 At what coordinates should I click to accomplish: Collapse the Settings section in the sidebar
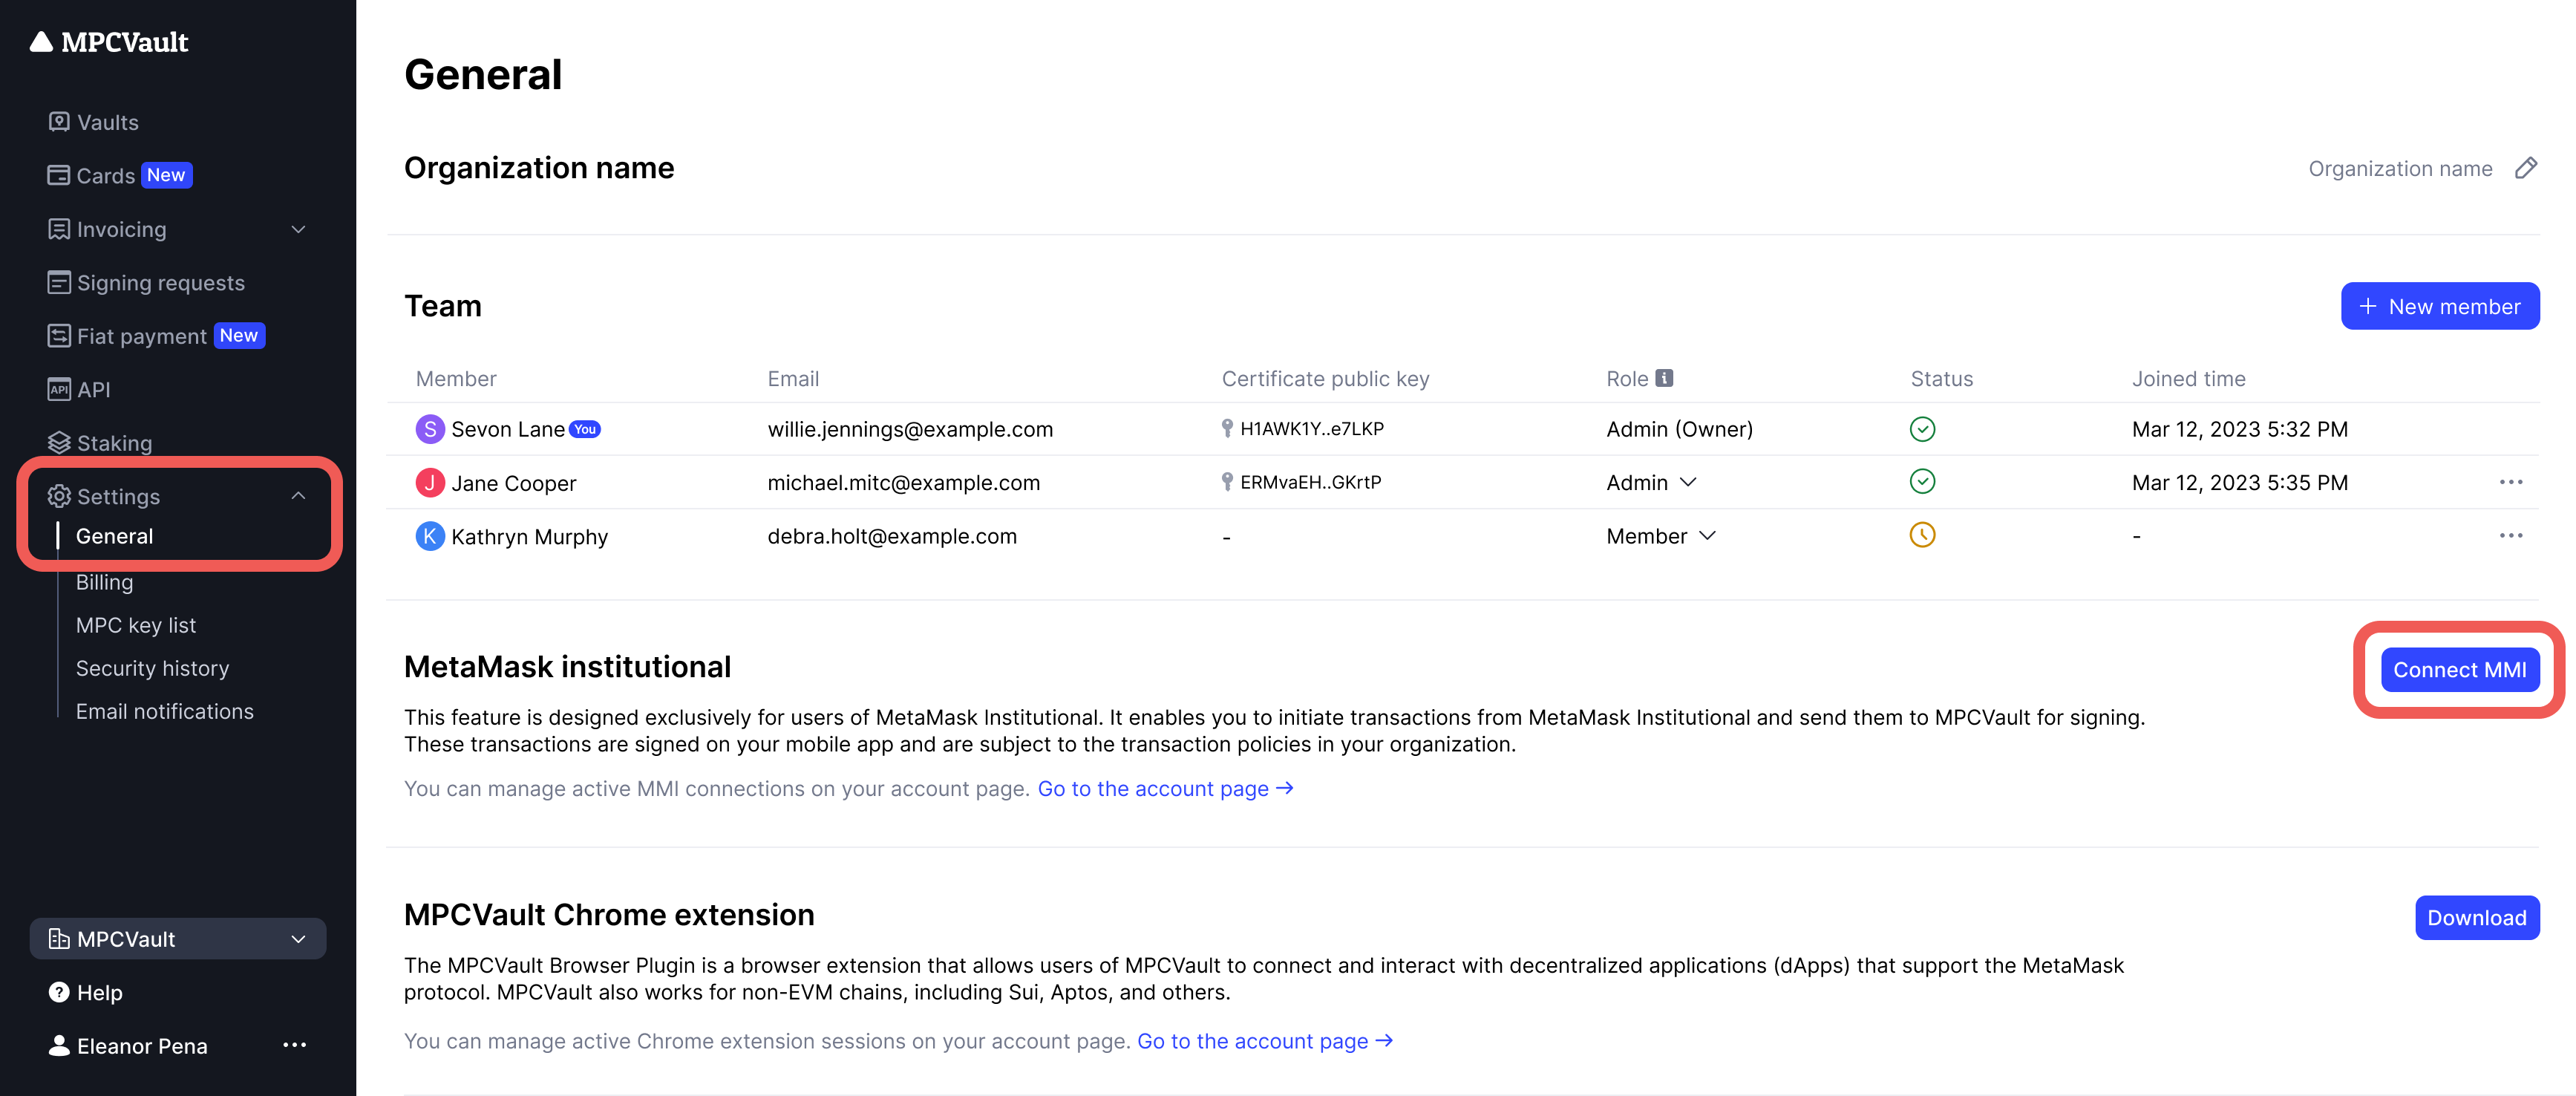pos(298,496)
